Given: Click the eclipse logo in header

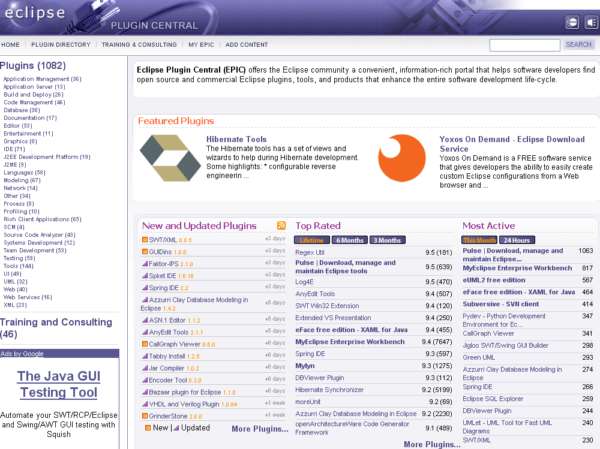Looking at the screenshot, I should pos(35,13).
